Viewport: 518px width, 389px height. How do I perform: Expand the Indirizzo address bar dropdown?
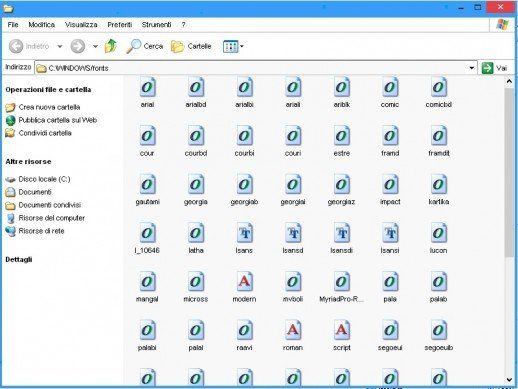click(x=472, y=68)
